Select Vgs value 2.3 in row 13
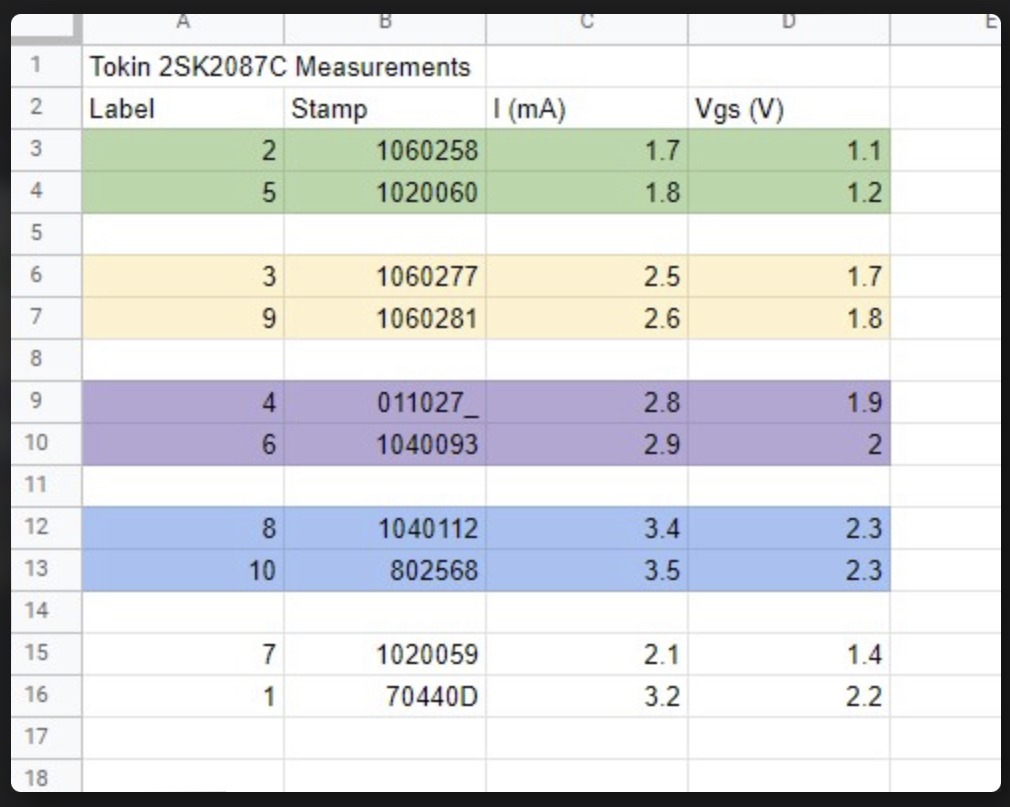1010x807 pixels. 788,570
